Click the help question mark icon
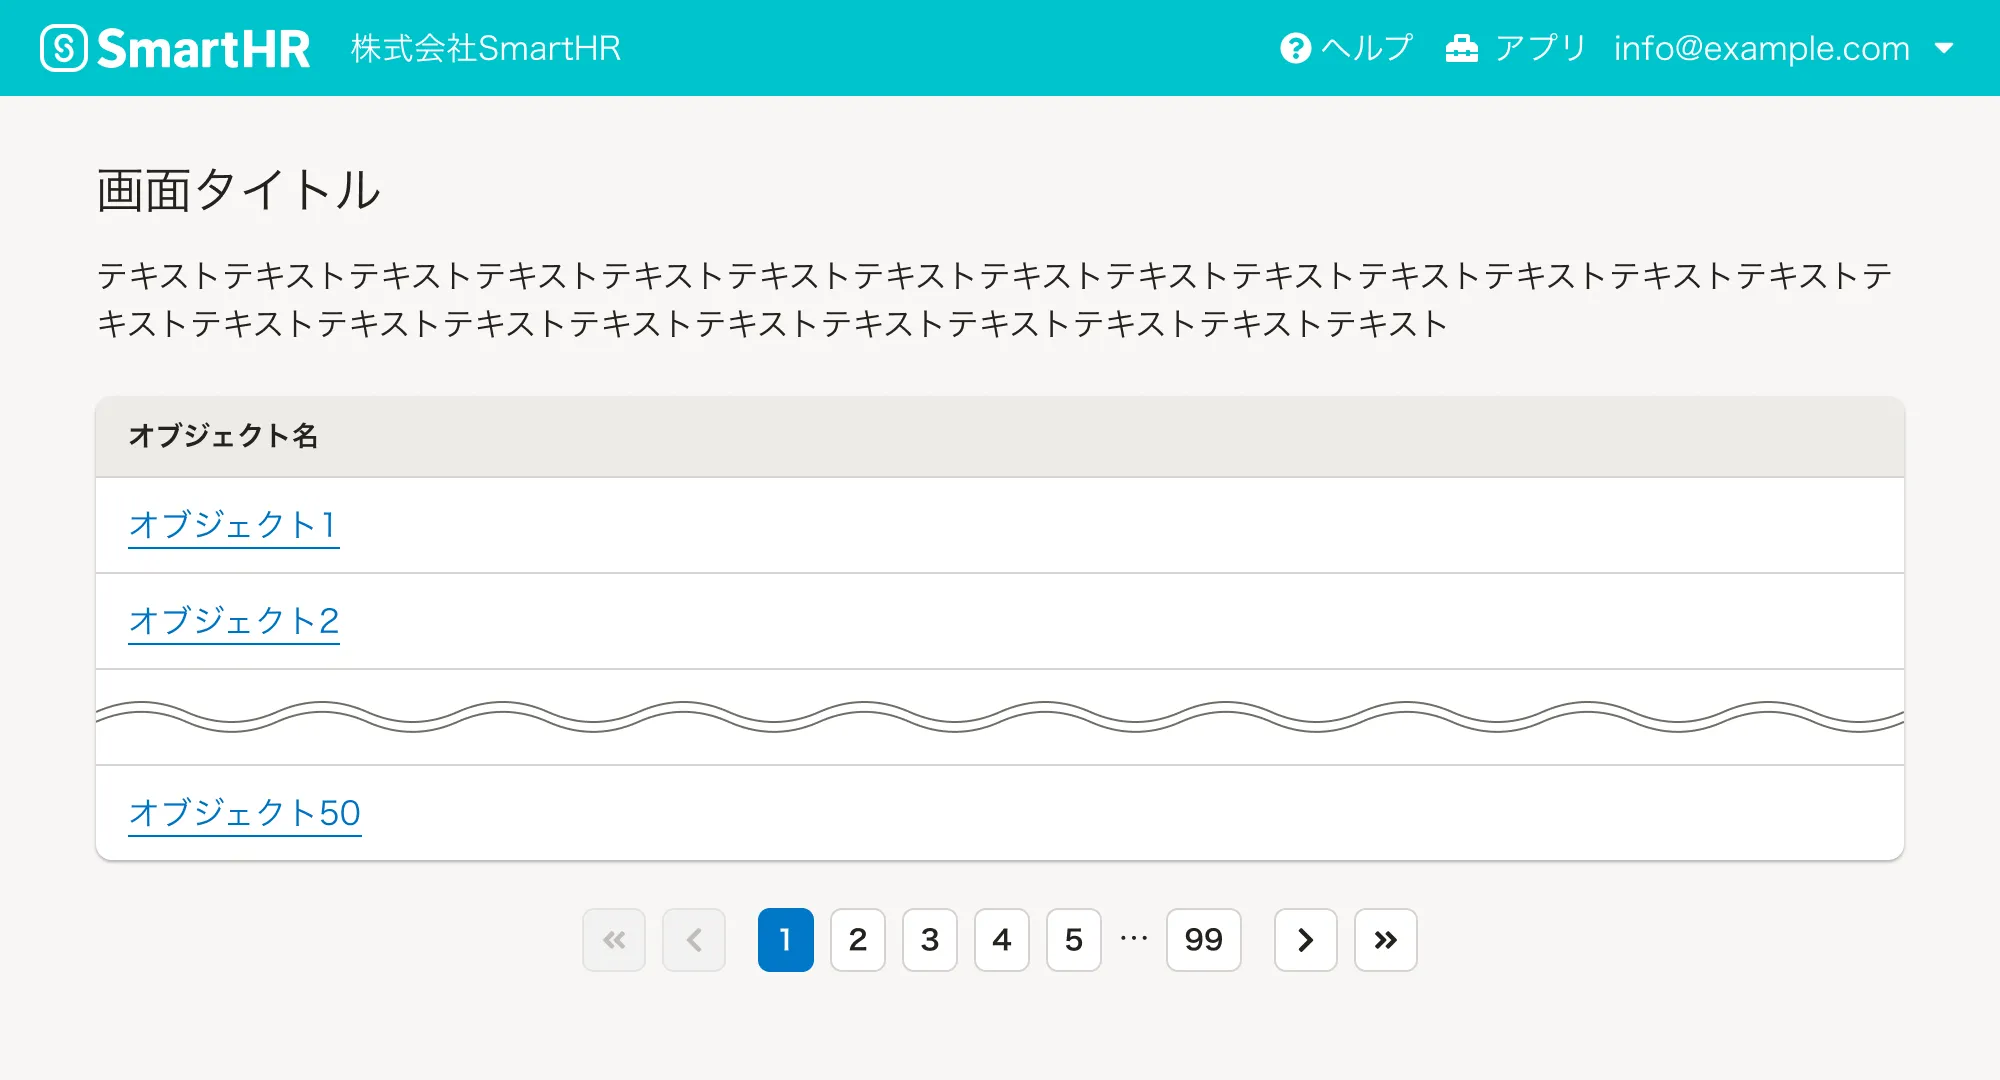The width and height of the screenshot is (2000, 1080). [1295, 48]
